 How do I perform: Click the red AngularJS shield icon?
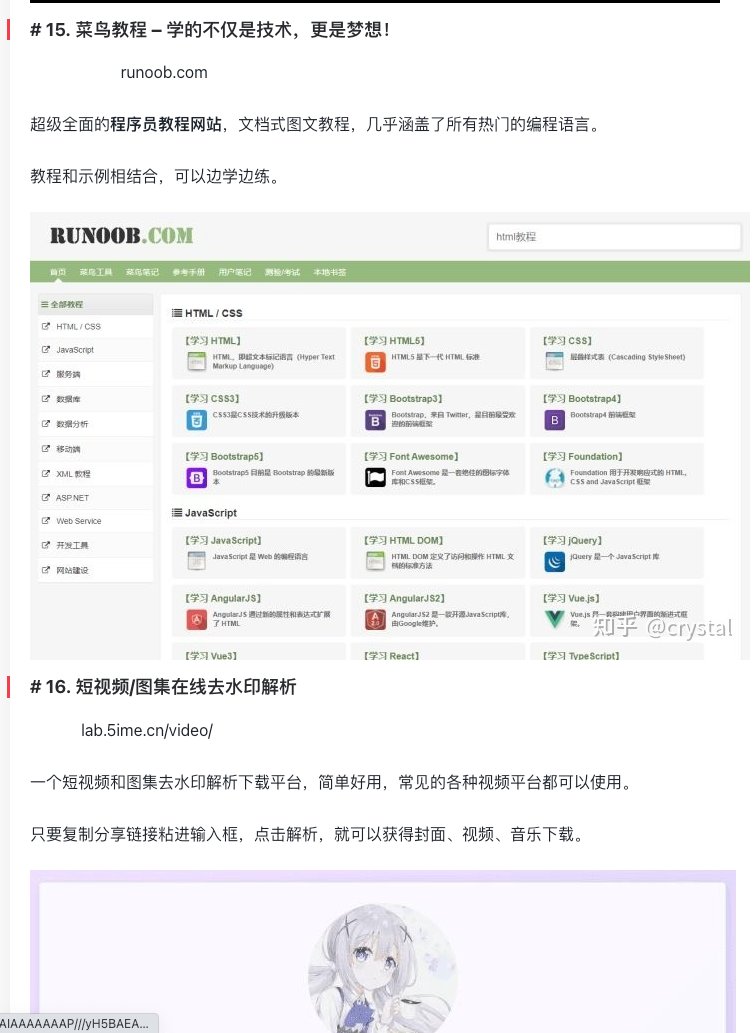click(x=196, y=619)
